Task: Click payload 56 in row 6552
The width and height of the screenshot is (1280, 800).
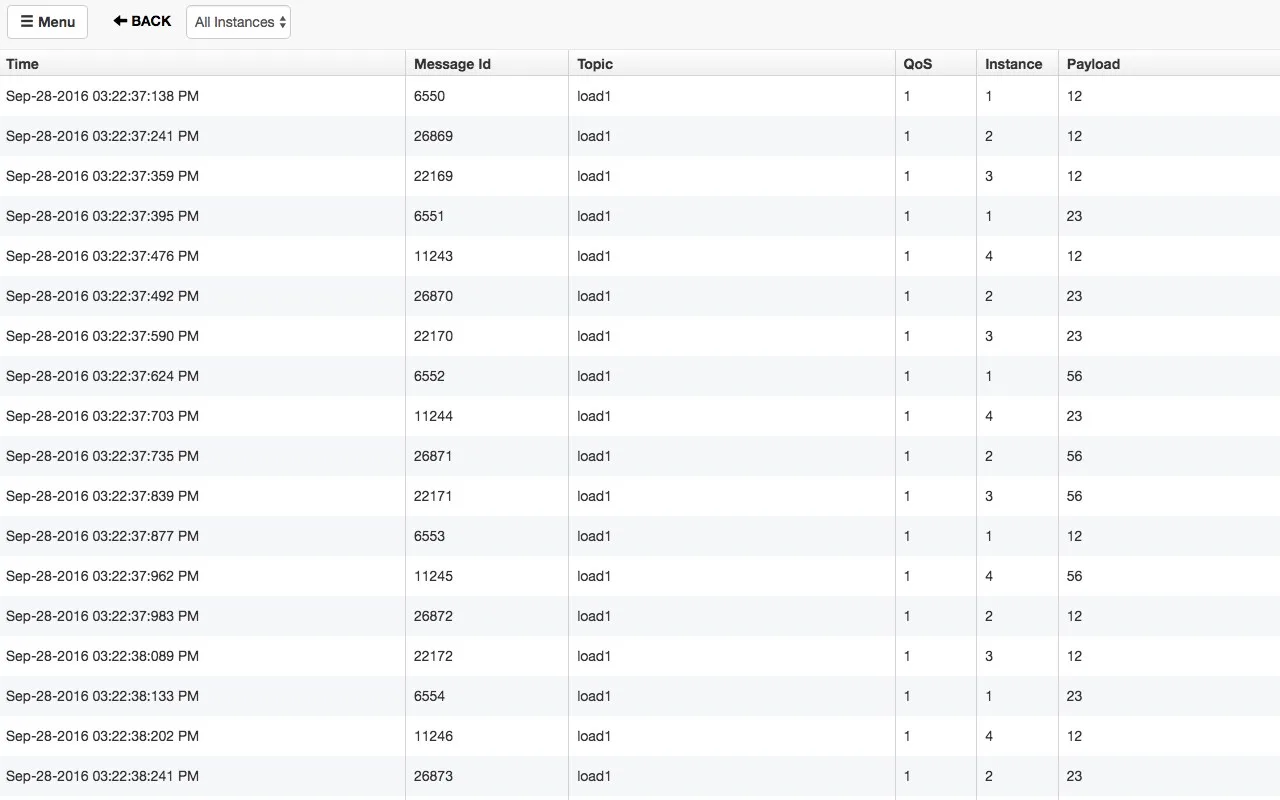Action: tap(1074, 376)
